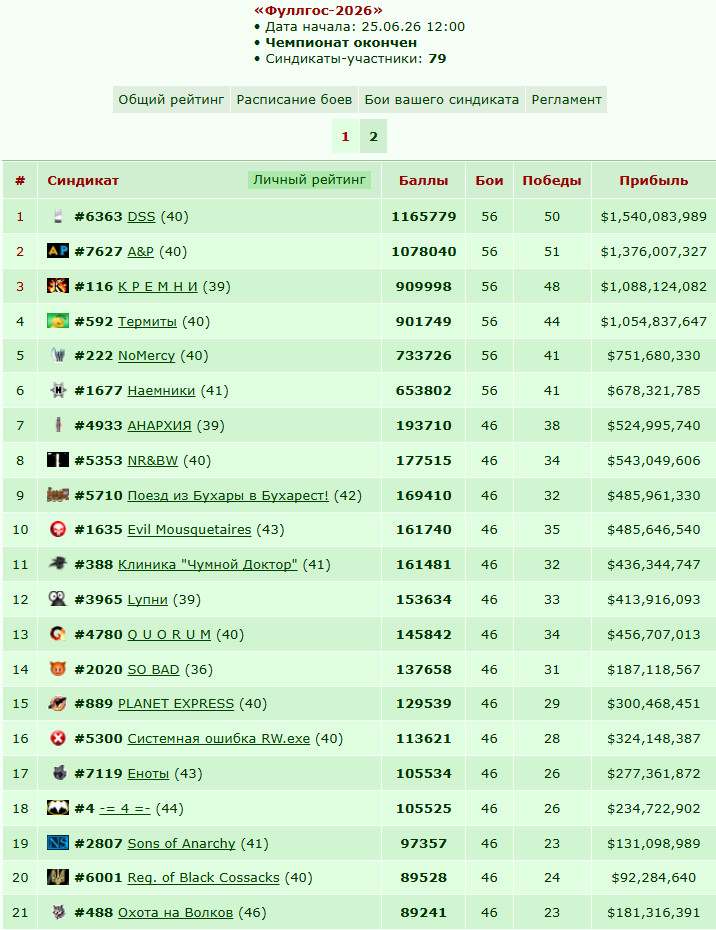Switch to Бои вашего синдиката tab

[441, 100]
